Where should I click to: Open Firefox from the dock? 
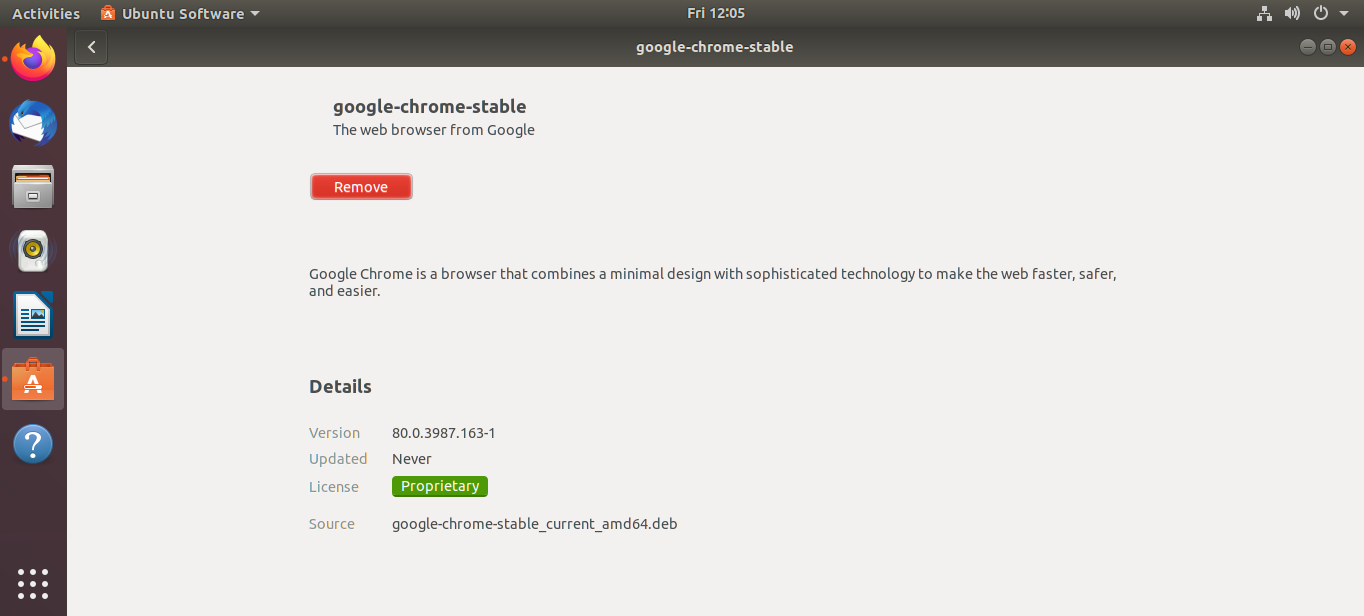pos(33,60)
